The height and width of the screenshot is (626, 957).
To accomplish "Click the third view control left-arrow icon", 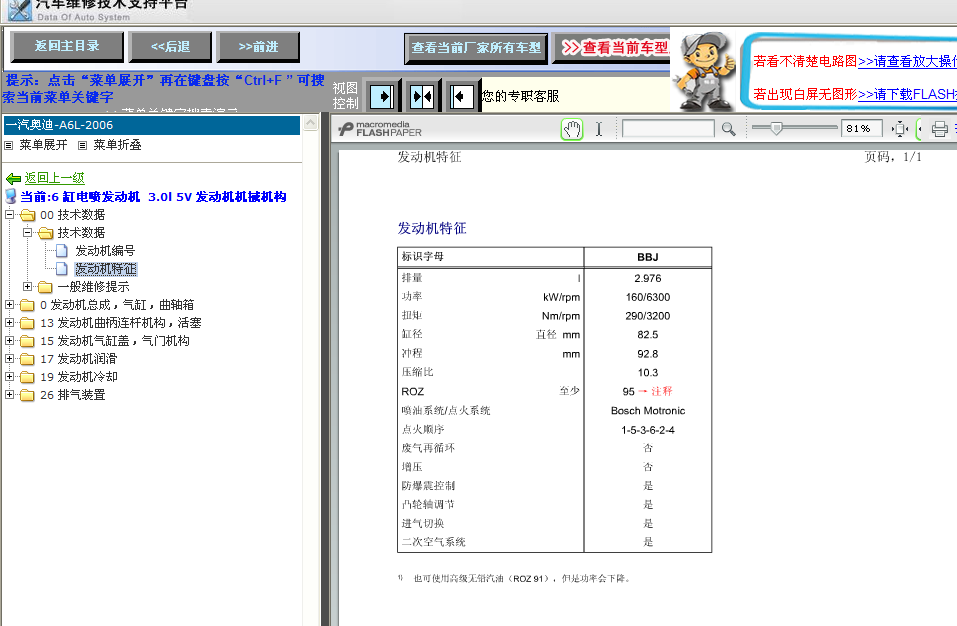I will (x=461, y=97).
